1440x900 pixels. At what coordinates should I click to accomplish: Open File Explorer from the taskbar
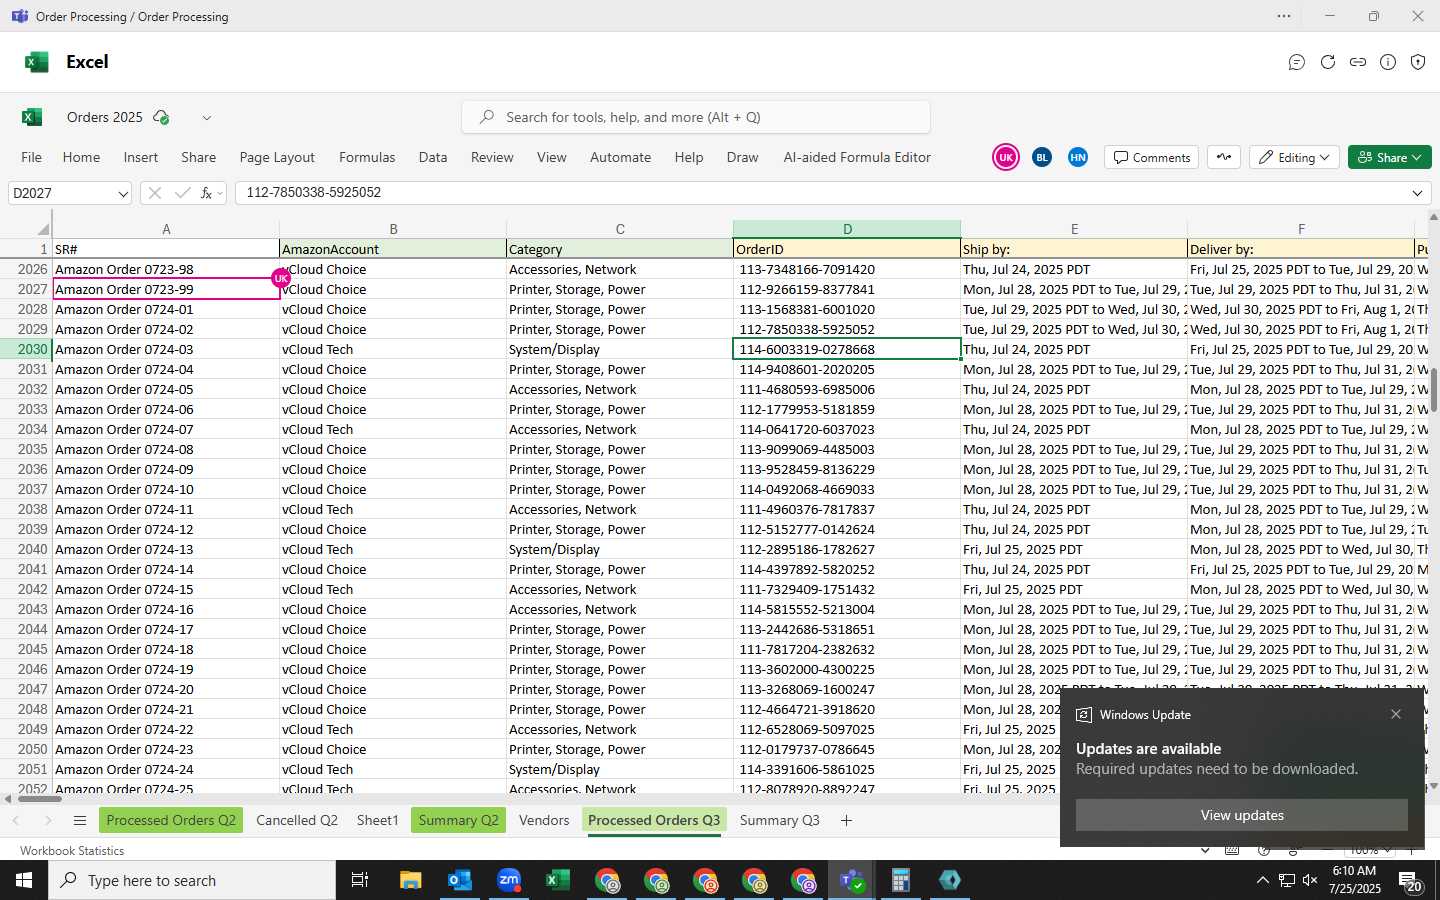coord(411,880)
